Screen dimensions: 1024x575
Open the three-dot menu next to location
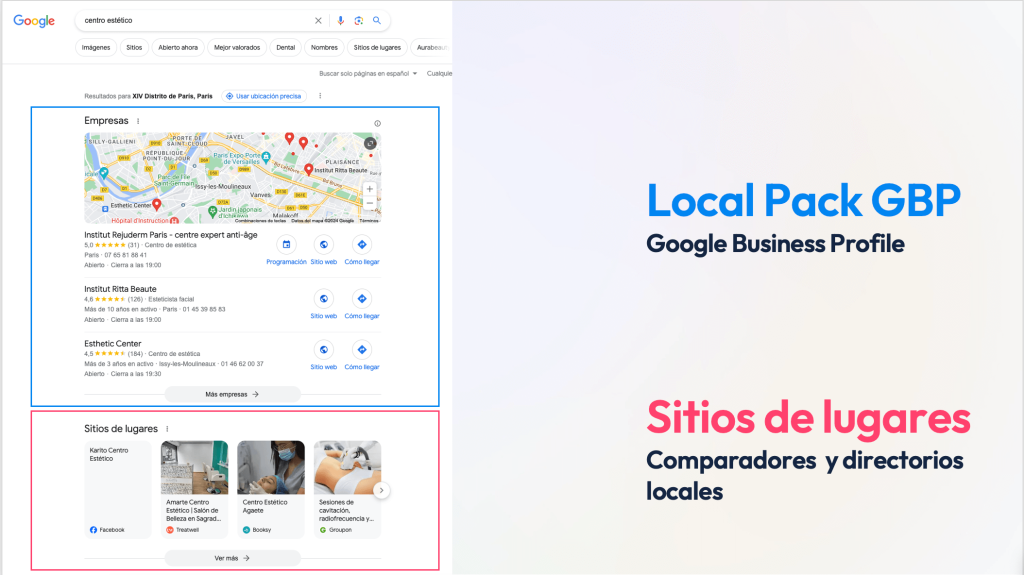pyautogui.click(x=320, y=96)
